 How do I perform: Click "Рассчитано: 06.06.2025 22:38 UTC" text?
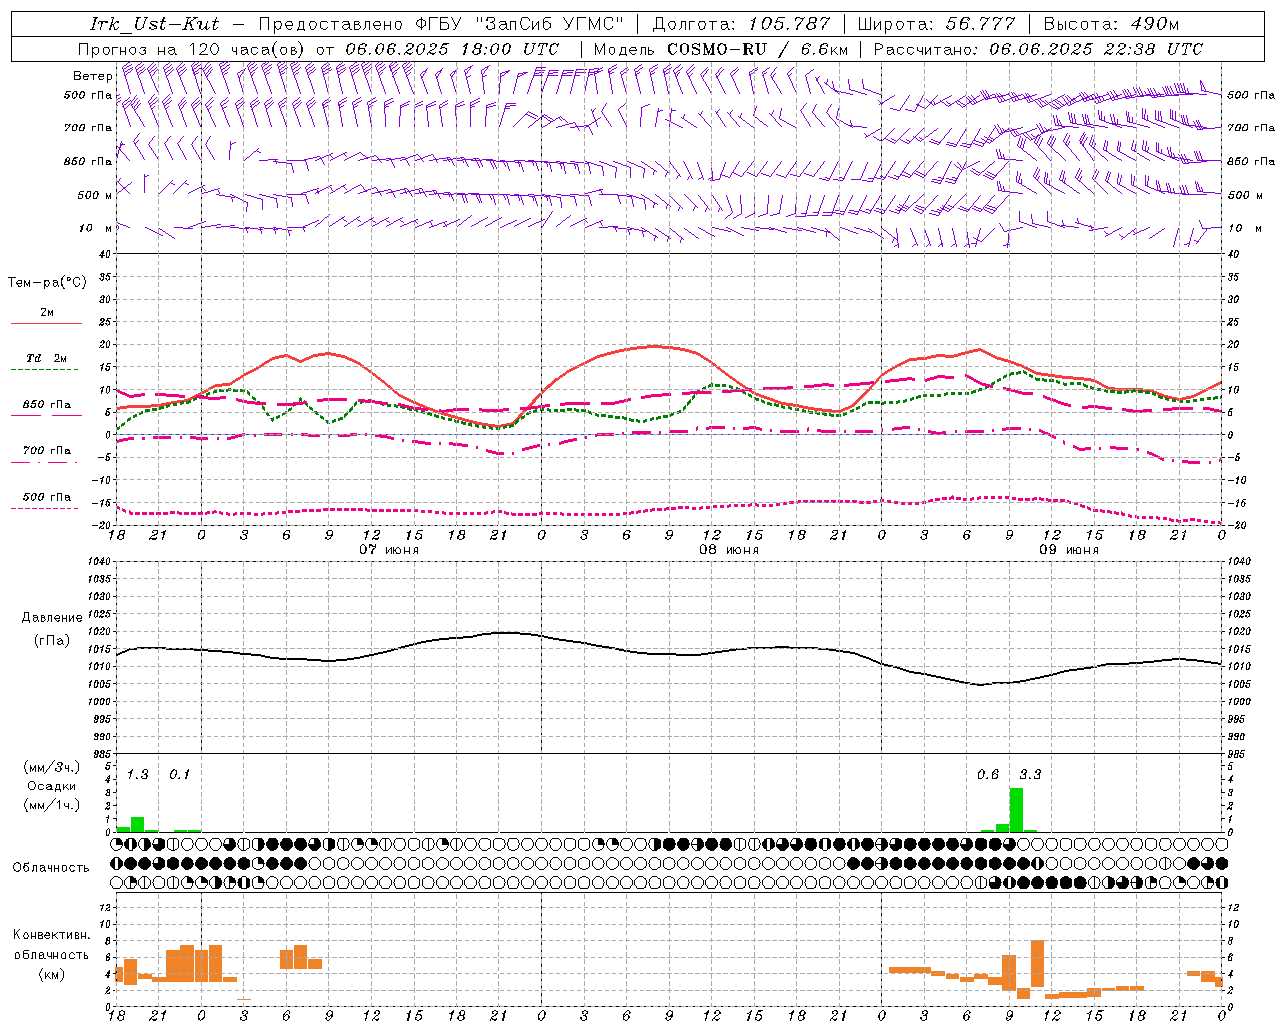(1038, 49)
